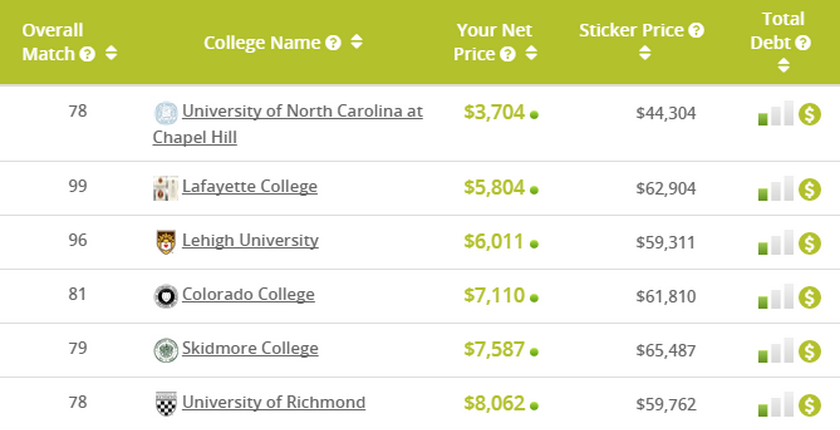
Task: Open the Sticker Price help icon
Action: pos(696,31)
